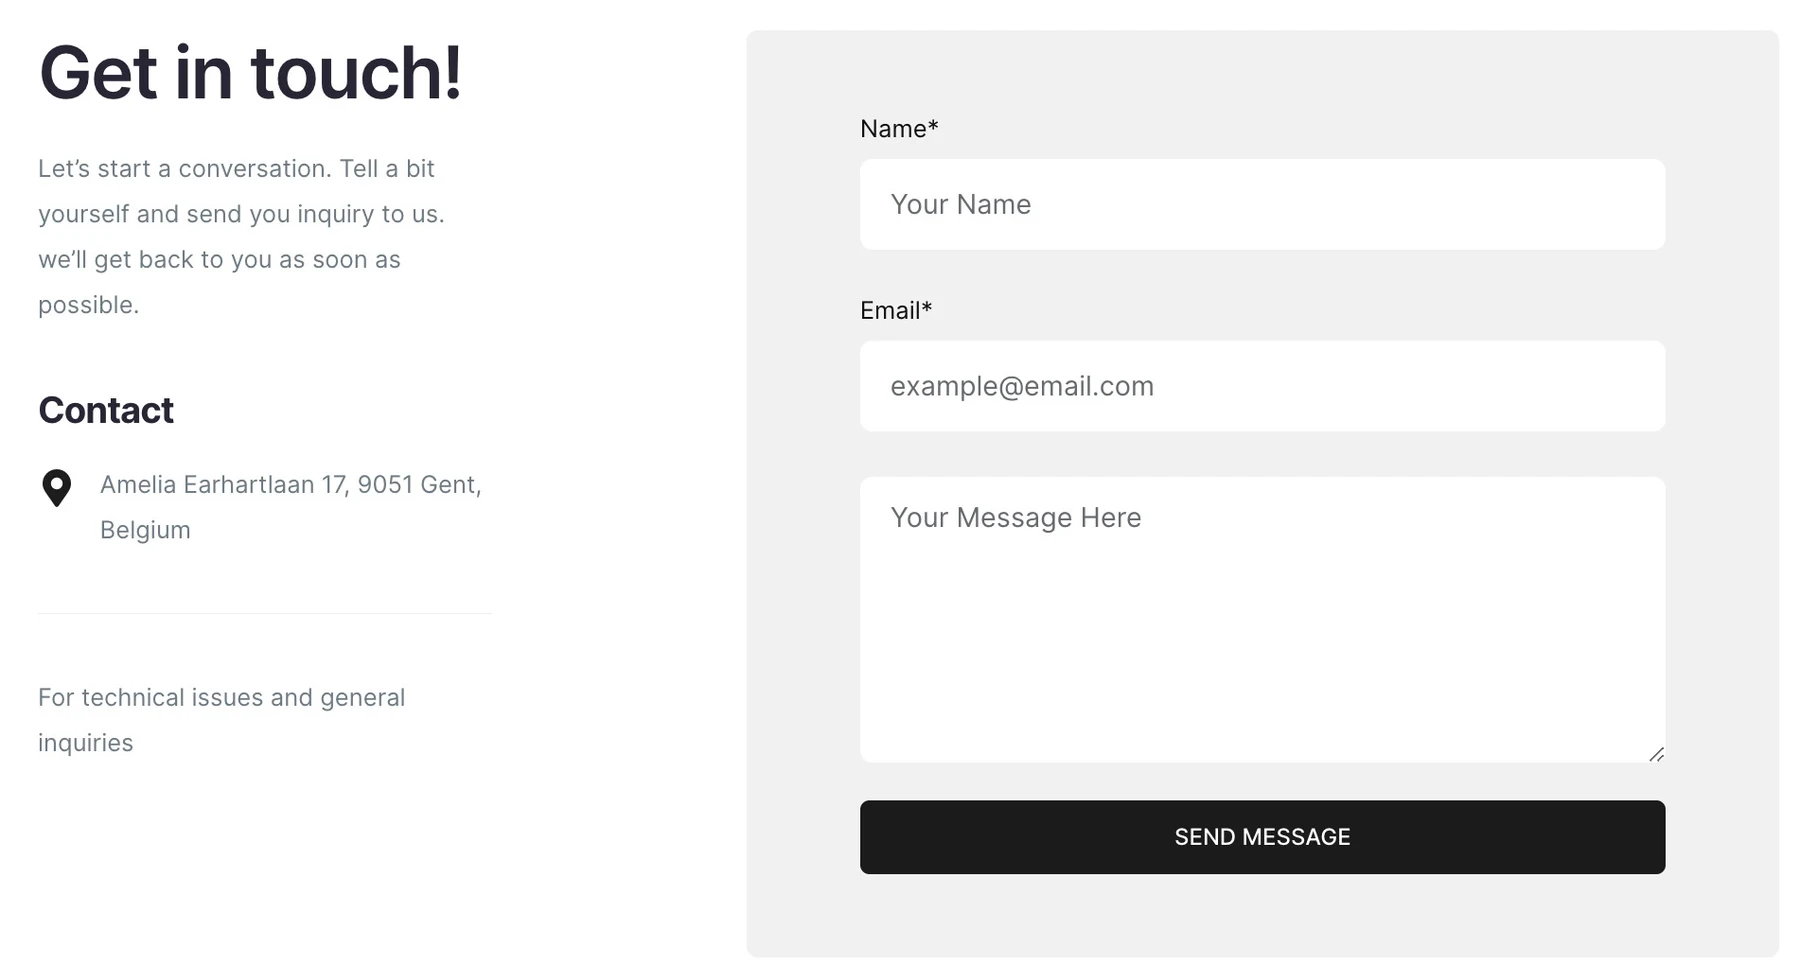Click the asterisk beside the Email label

(x=927, y=308)
